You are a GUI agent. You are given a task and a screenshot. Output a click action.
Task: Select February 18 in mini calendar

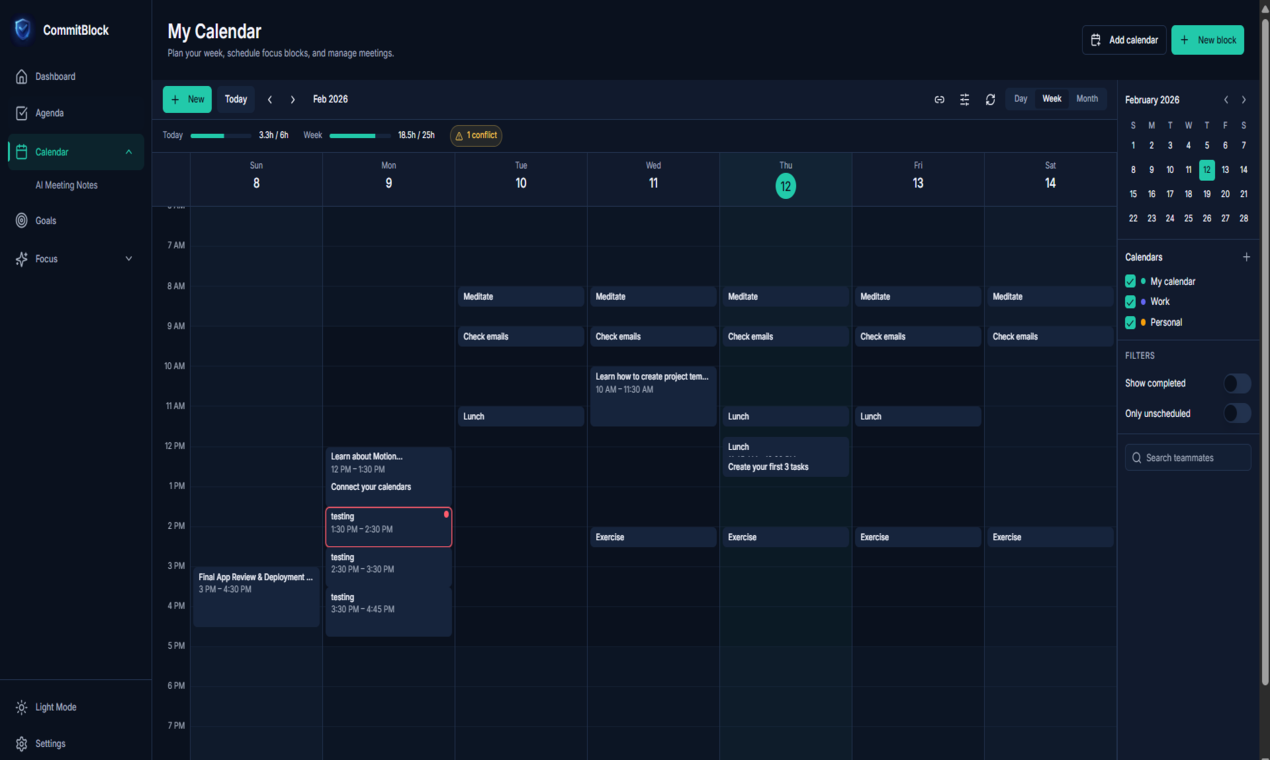click(1188, 194)
